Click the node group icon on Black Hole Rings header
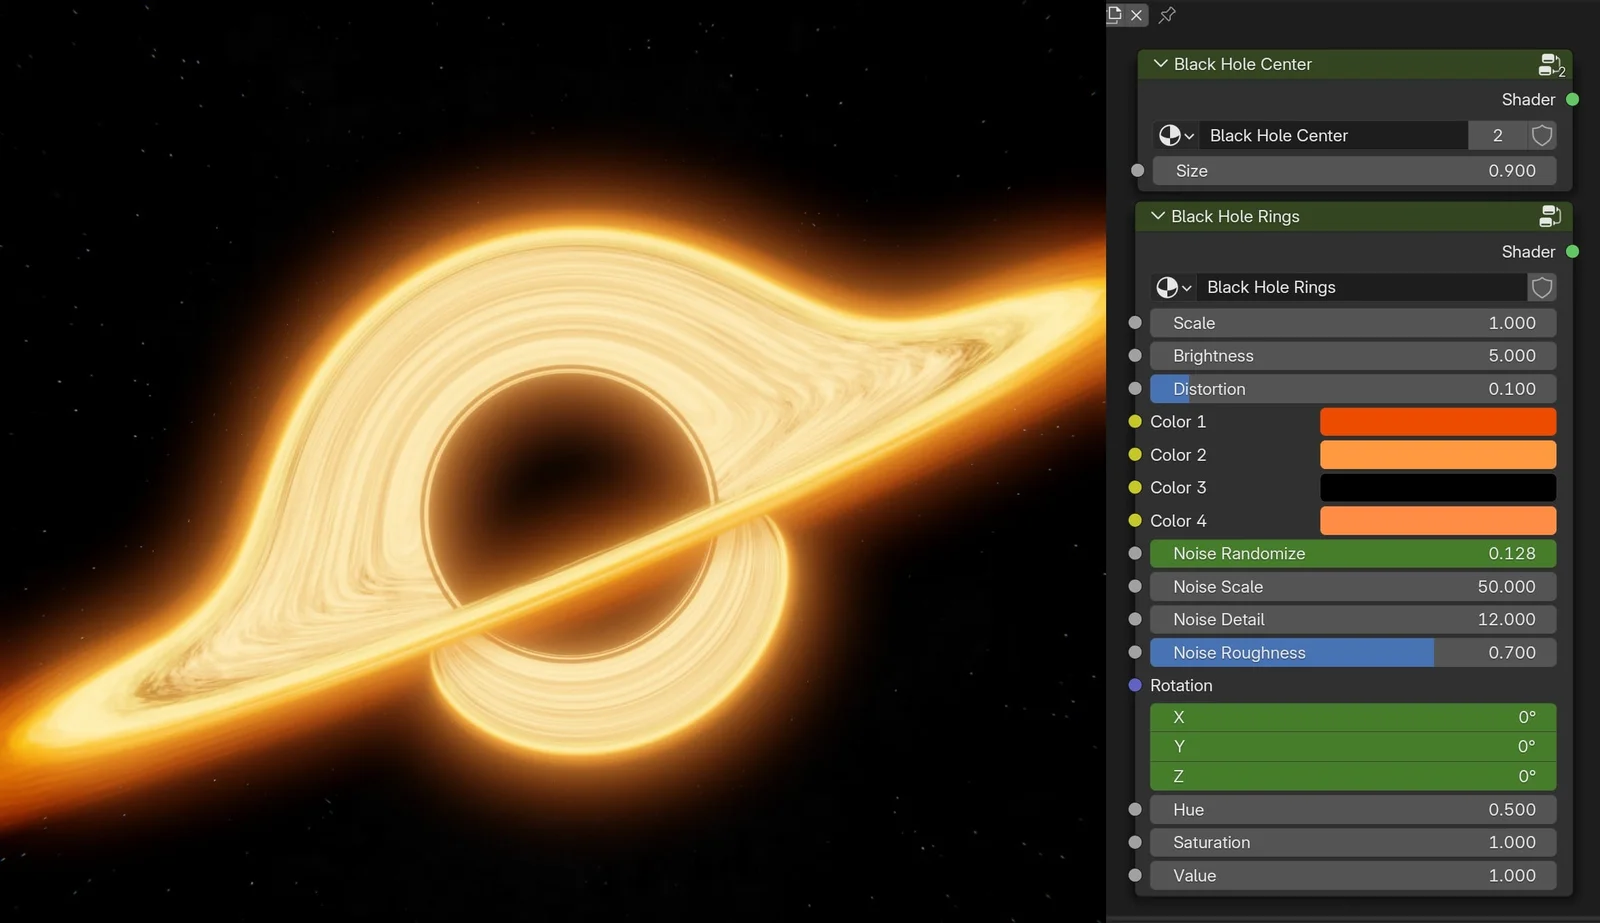Viewport: 1600px width, 923px height. 1549,216
